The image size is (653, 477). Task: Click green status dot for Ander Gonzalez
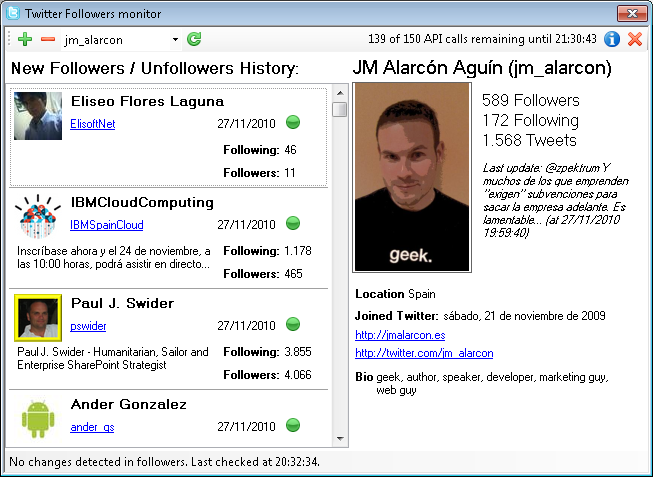(293, 425)
